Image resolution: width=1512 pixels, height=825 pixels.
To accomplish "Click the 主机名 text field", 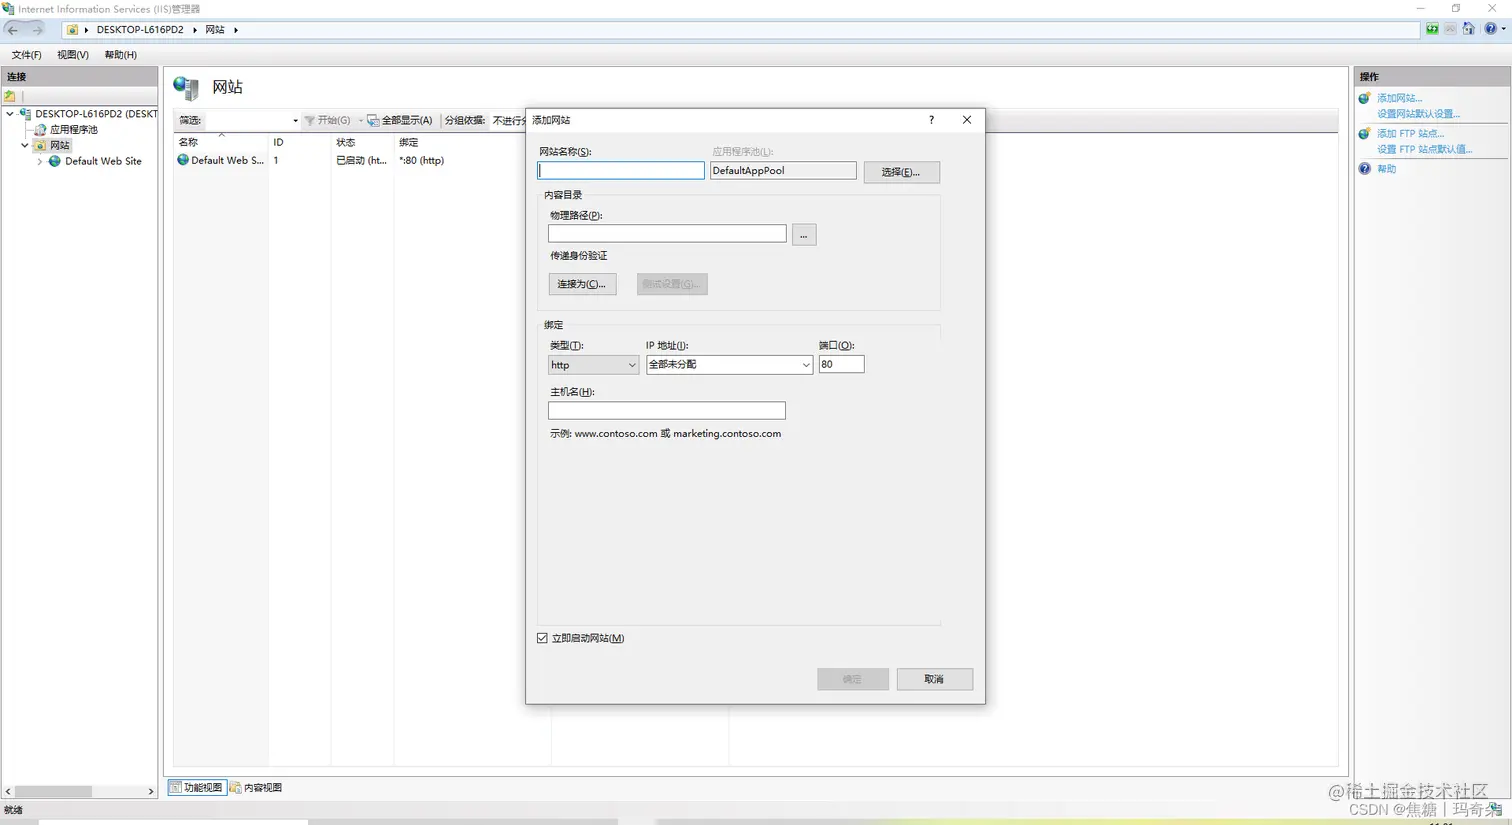I will click(x=667, y=411).
